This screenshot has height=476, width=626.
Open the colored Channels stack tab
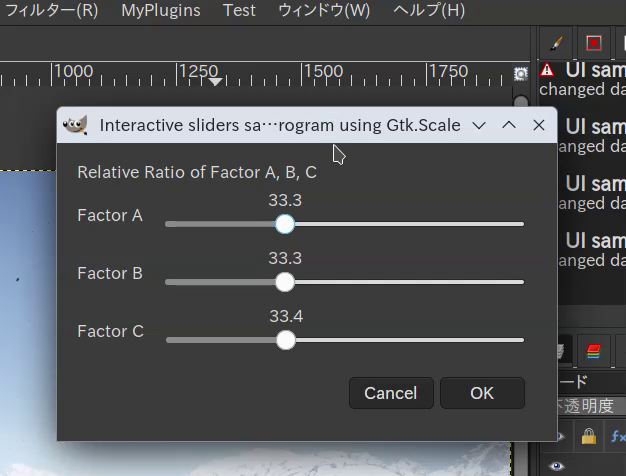click(594, 351)
